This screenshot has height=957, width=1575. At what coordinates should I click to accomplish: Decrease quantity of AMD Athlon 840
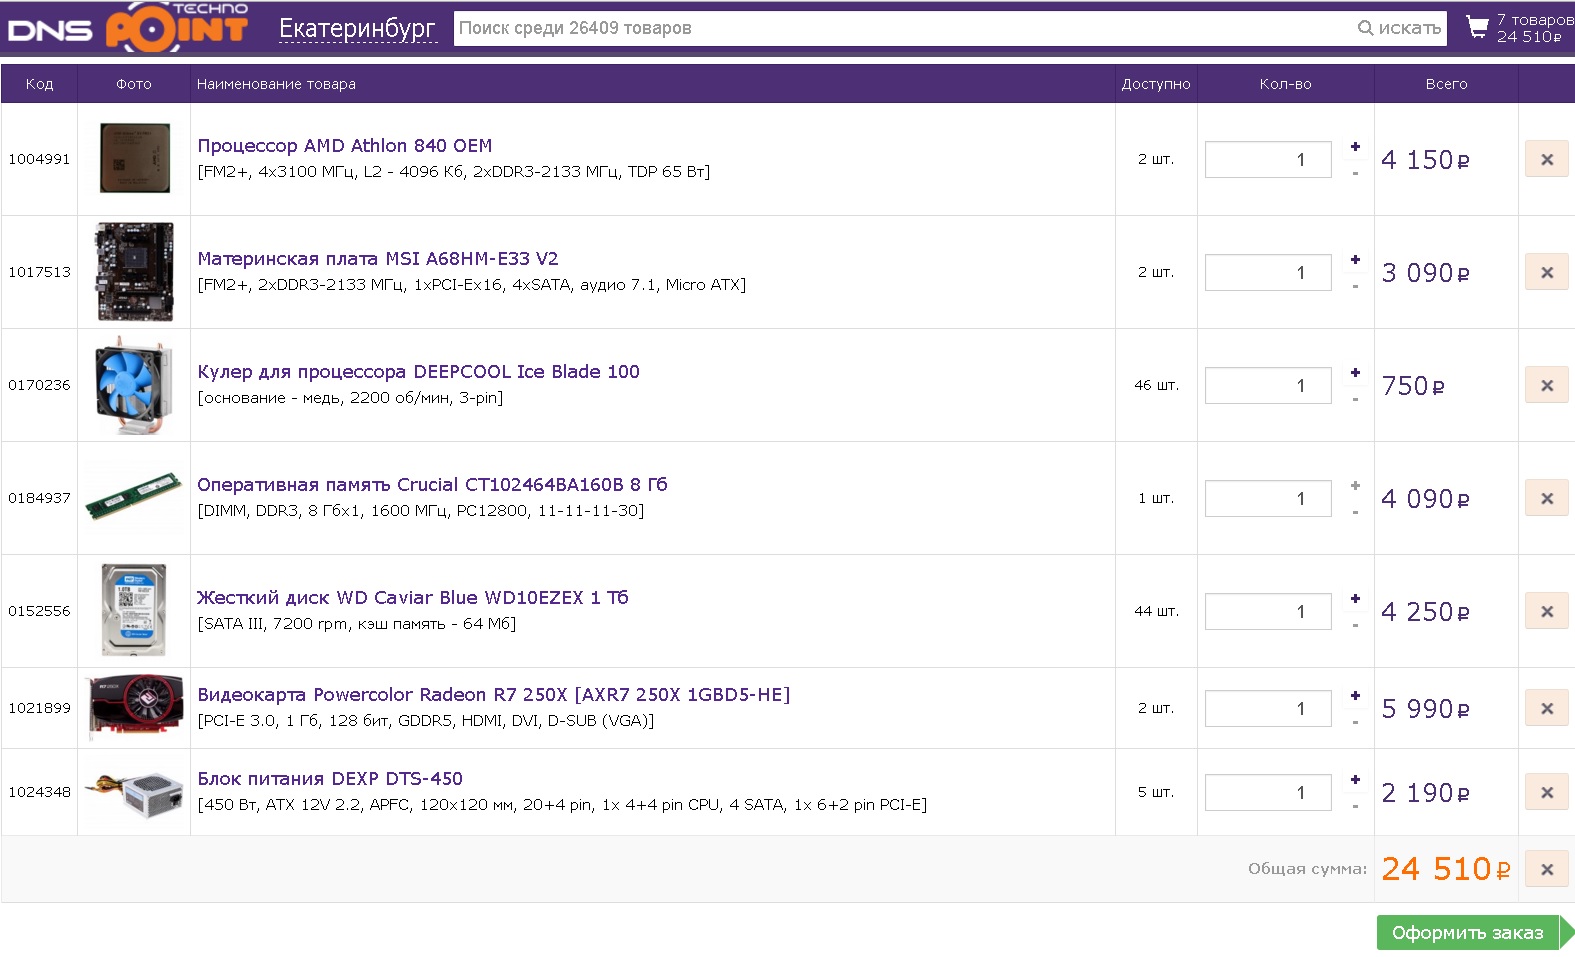click(x=1355, y=173)
